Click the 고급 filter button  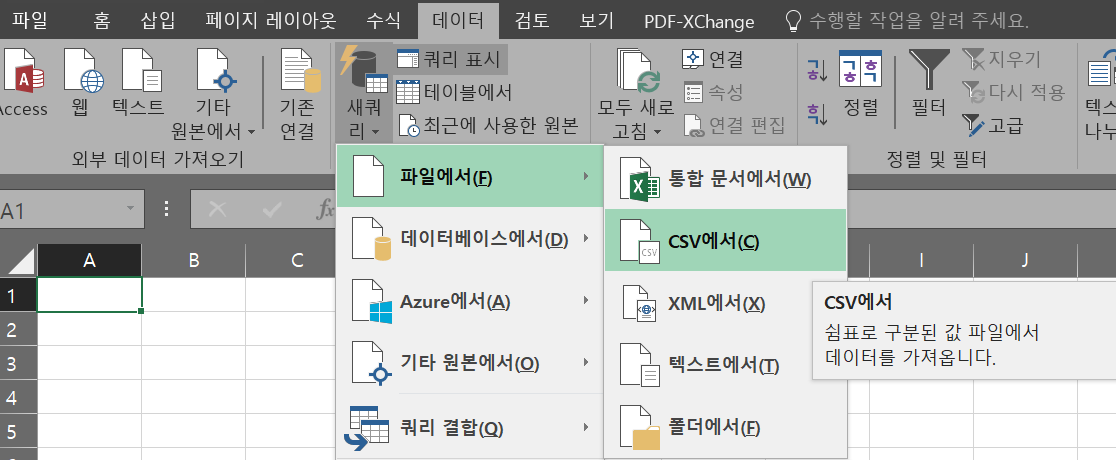point(992,125)
